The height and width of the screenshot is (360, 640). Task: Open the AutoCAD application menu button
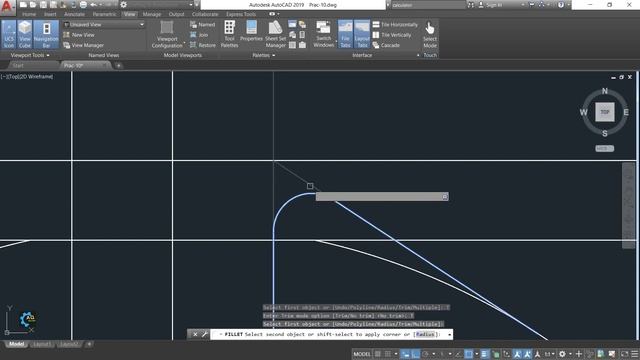click(7, 7)
